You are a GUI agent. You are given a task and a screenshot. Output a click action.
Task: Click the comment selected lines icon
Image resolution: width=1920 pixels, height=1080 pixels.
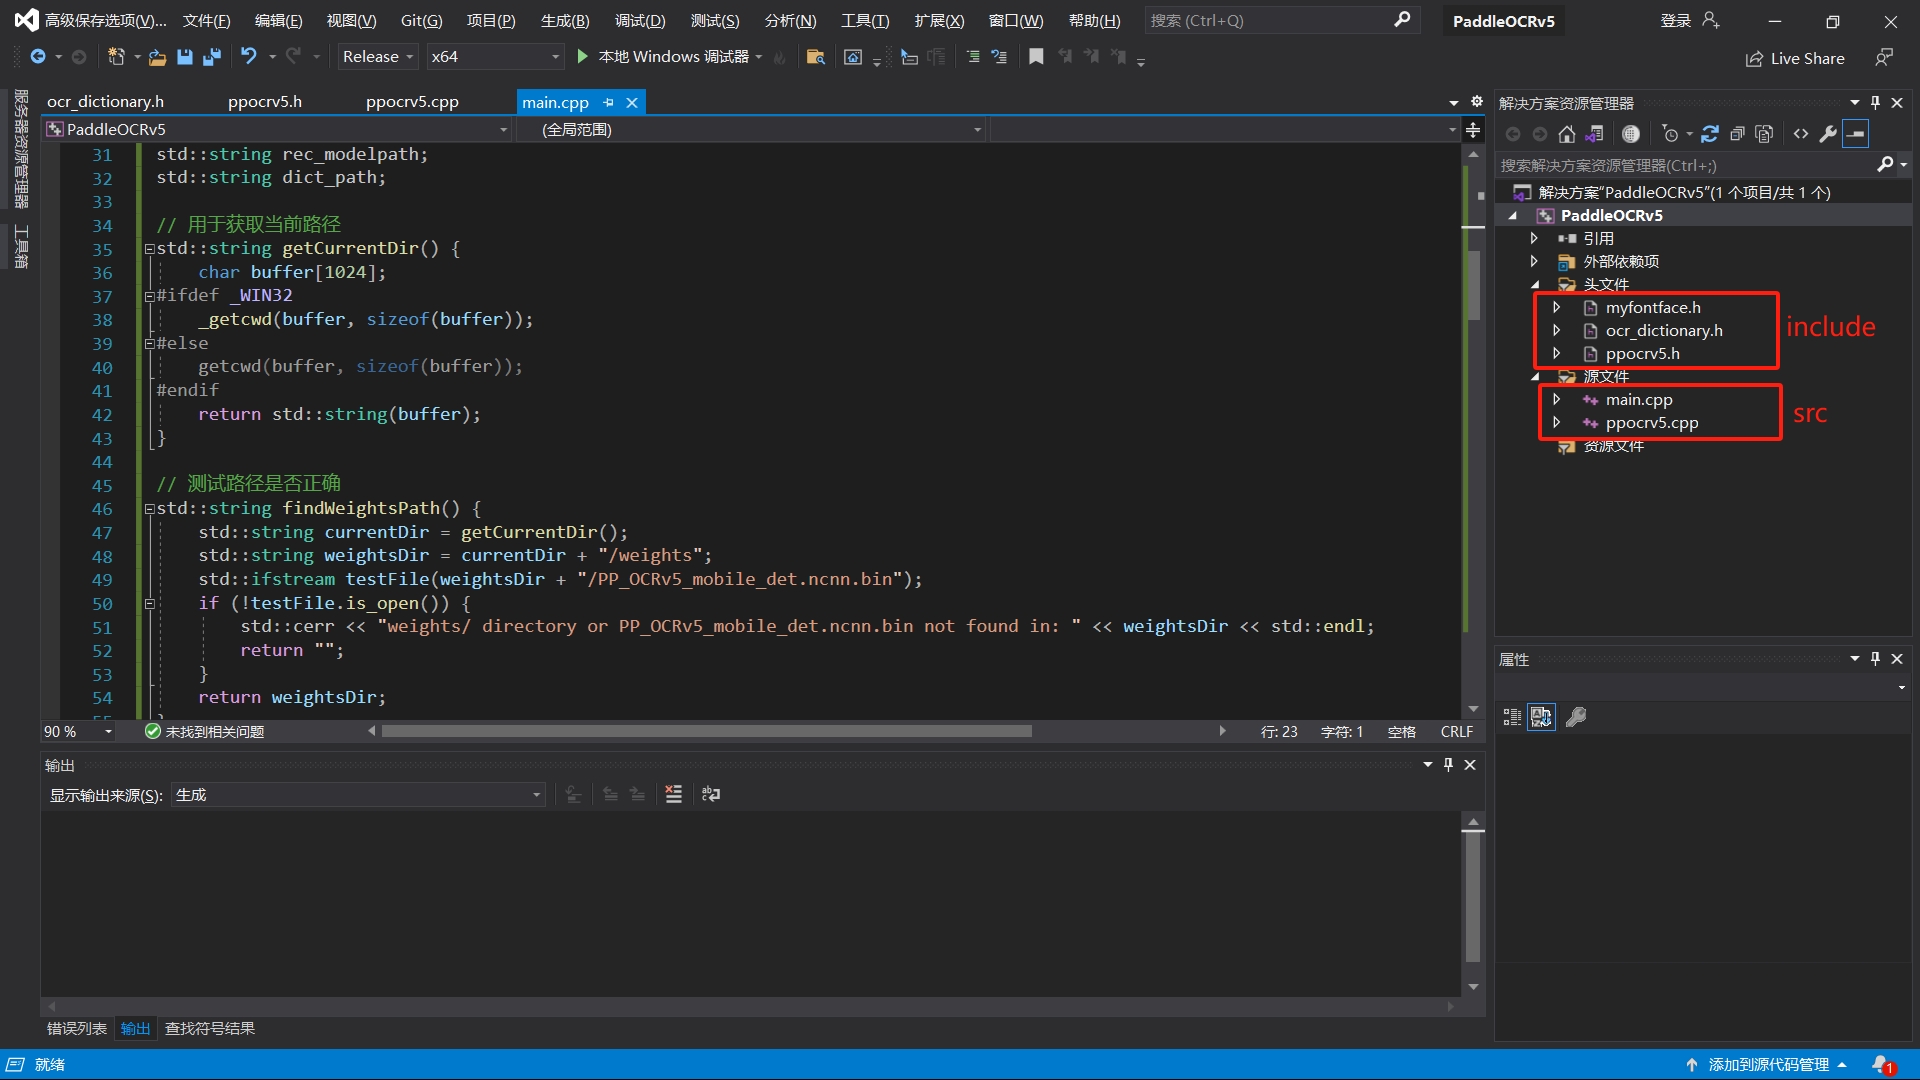pos(973,57)
